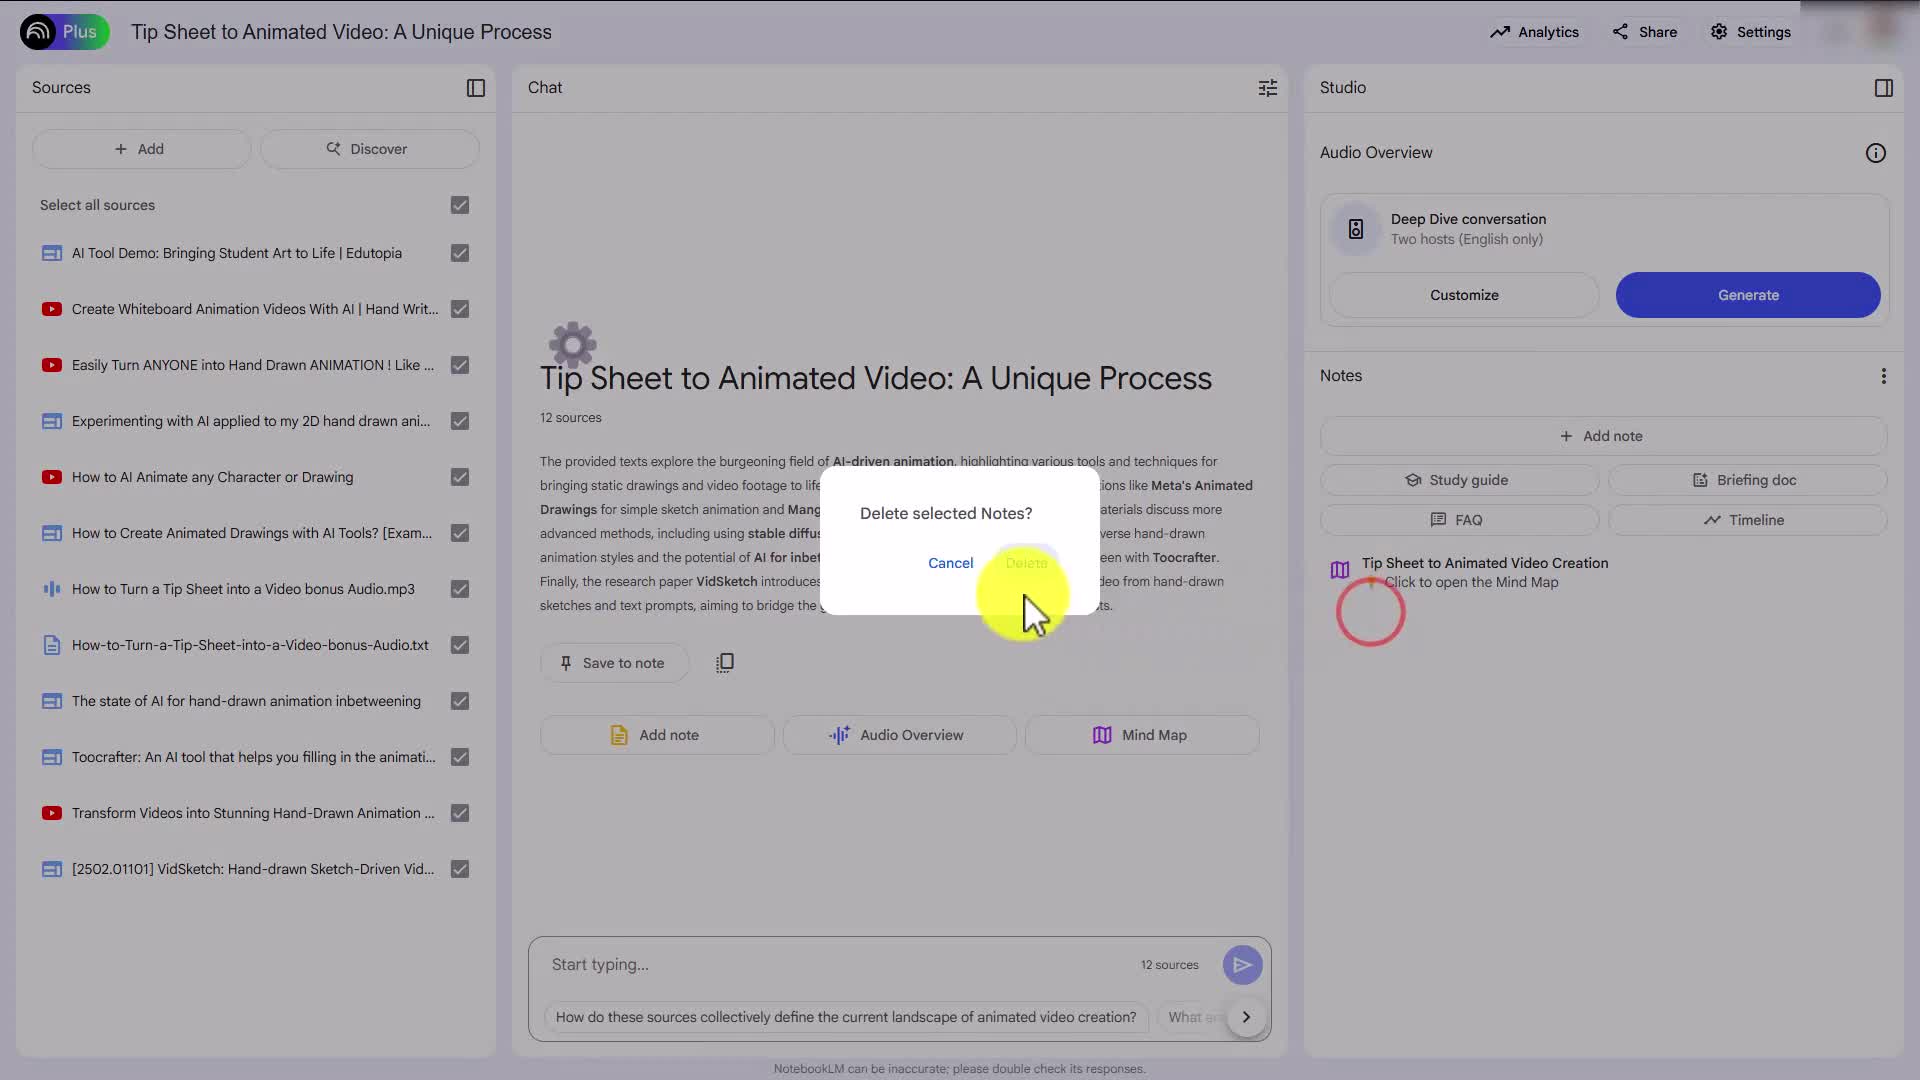Collapse the Sources panel icon
The width and height of the screenshot is (1920, 1080).
(476, 88)
